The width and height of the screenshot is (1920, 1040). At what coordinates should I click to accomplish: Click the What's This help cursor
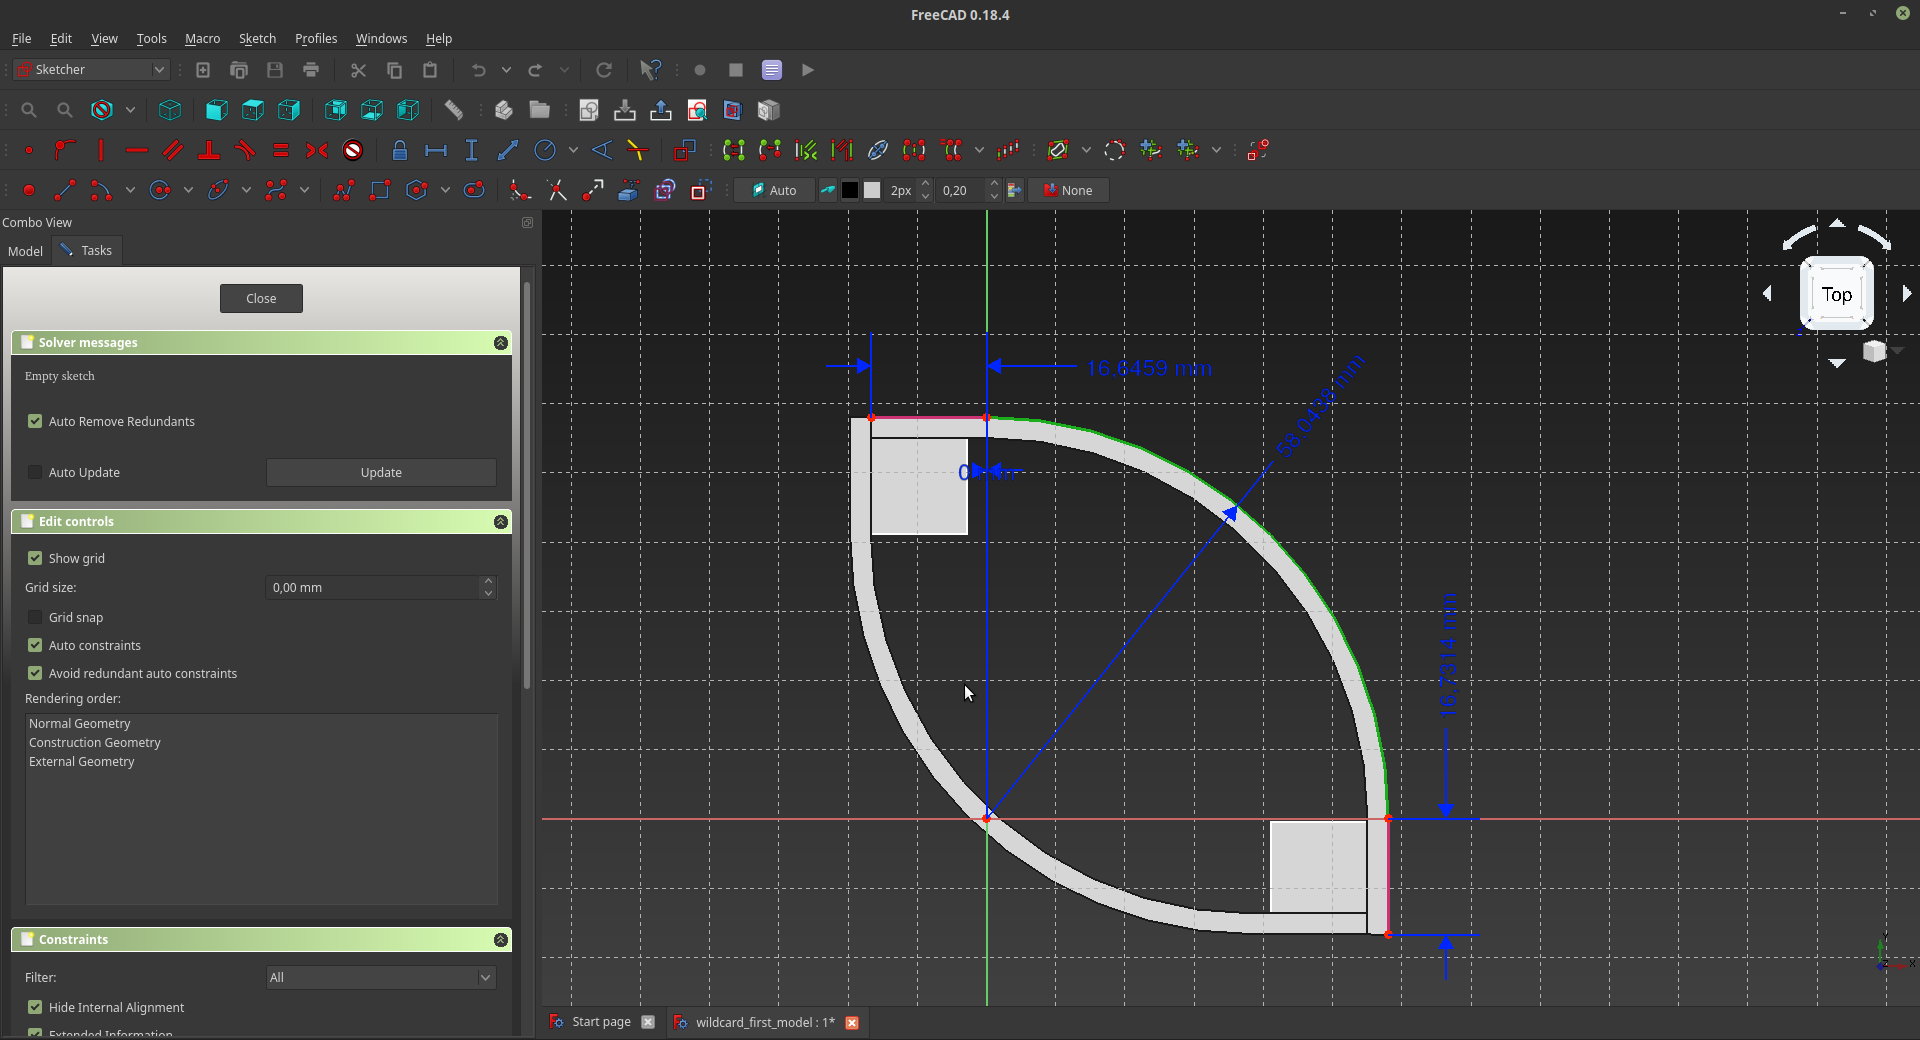[x=650, y=70]
